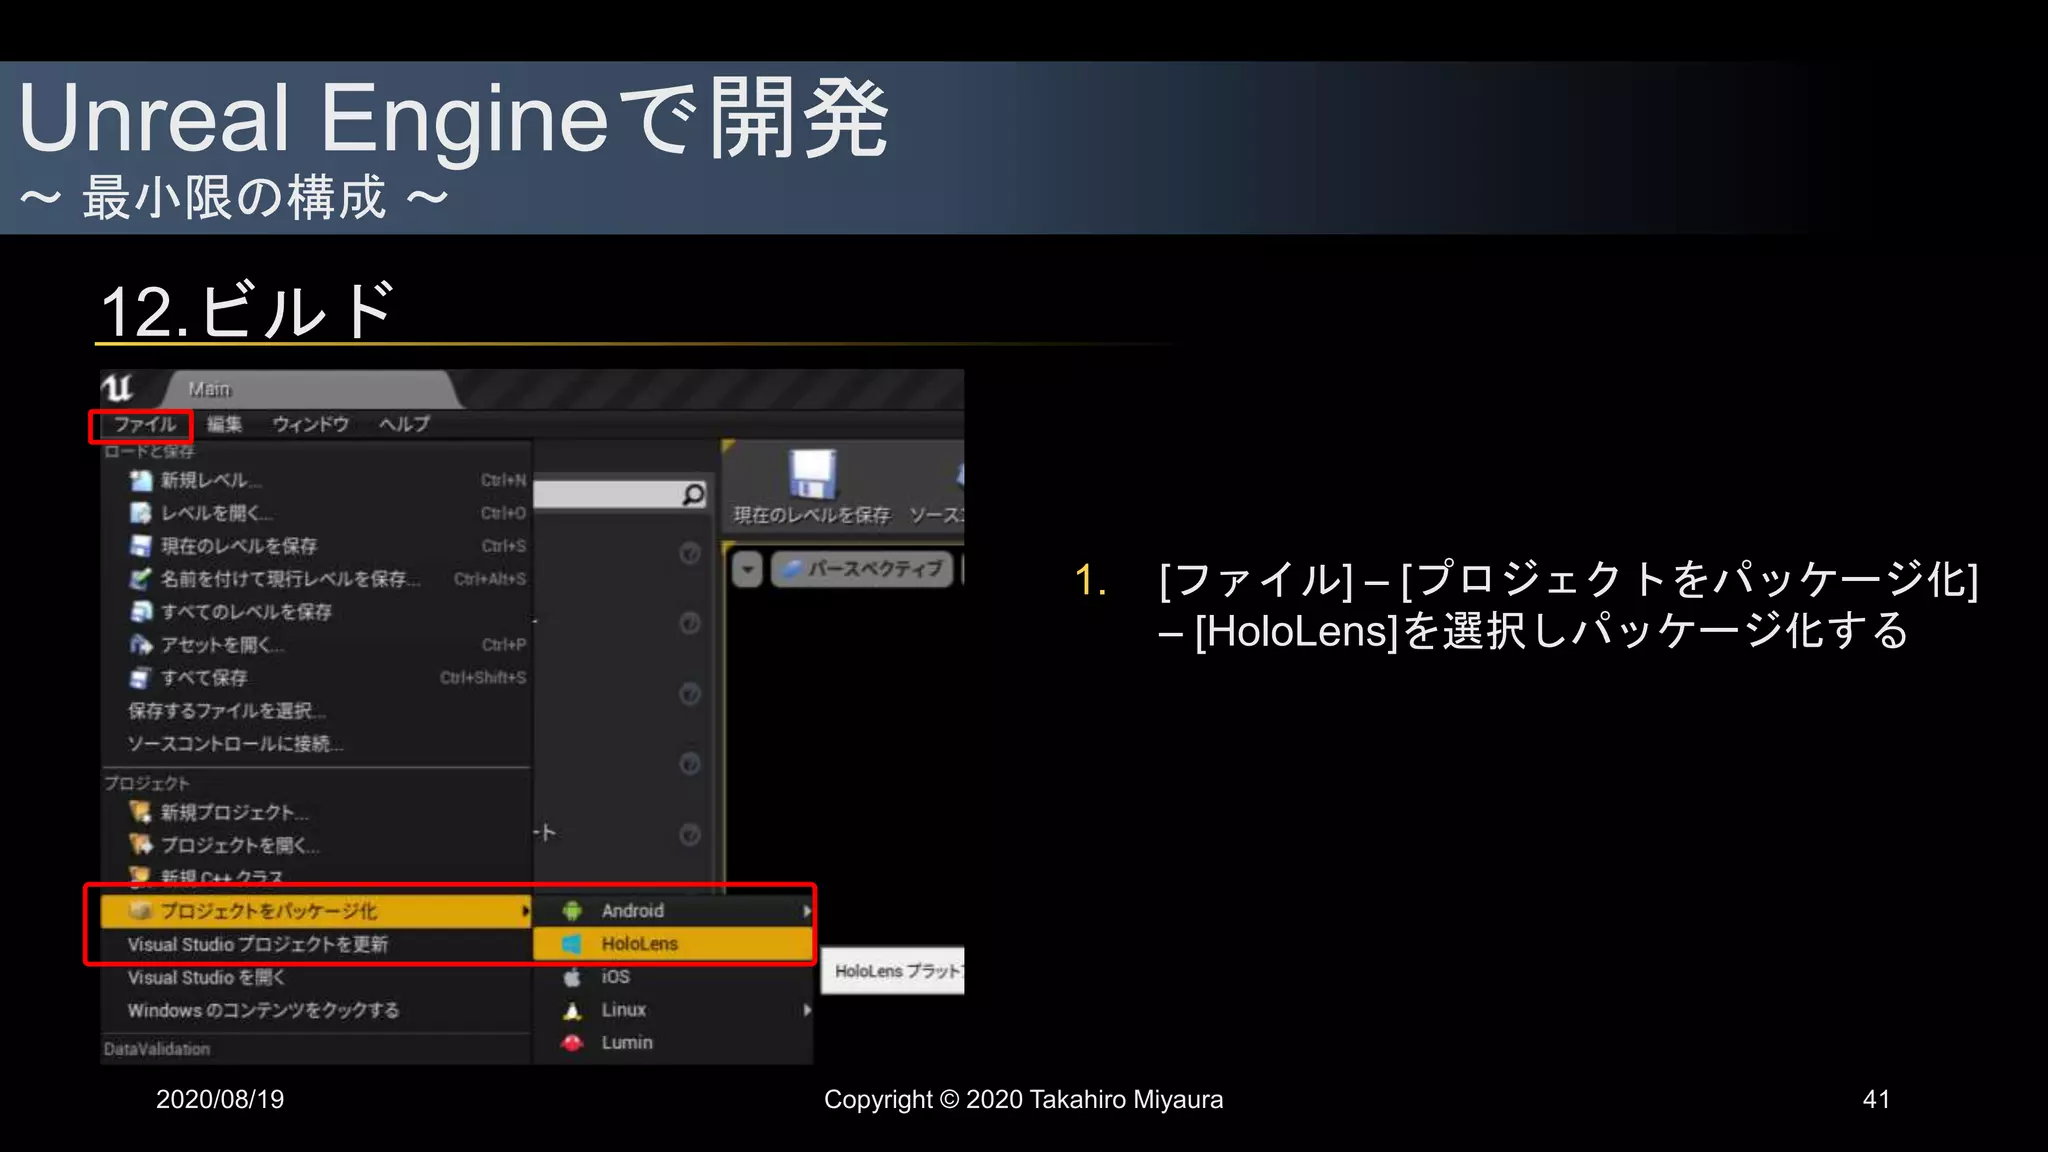Image resolution: width=2048 pixels, height=1152 pixels.
Task: Choose iOS packaging platform
Action: click(x=673, y=977)
